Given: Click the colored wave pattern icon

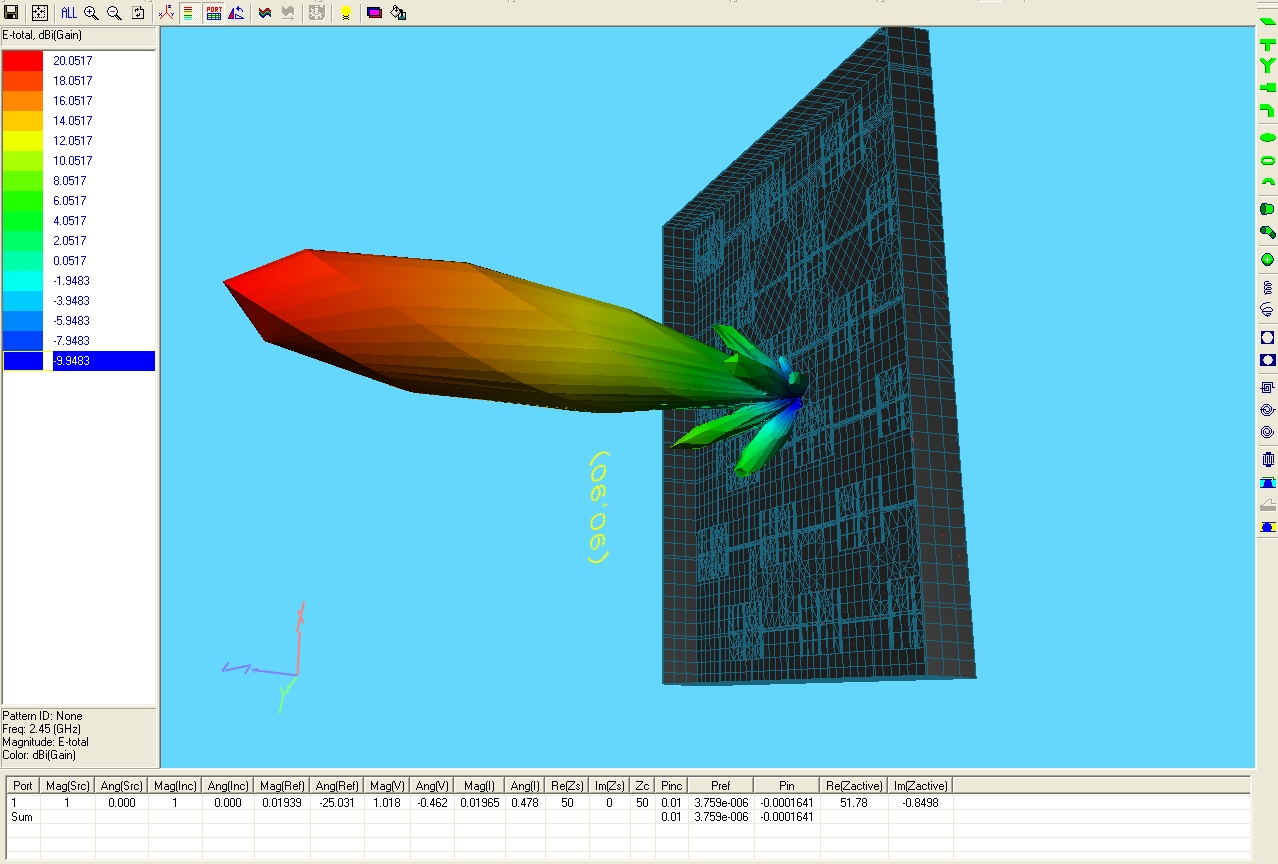Looking at the screenshot, I should (x=265, y=13).
